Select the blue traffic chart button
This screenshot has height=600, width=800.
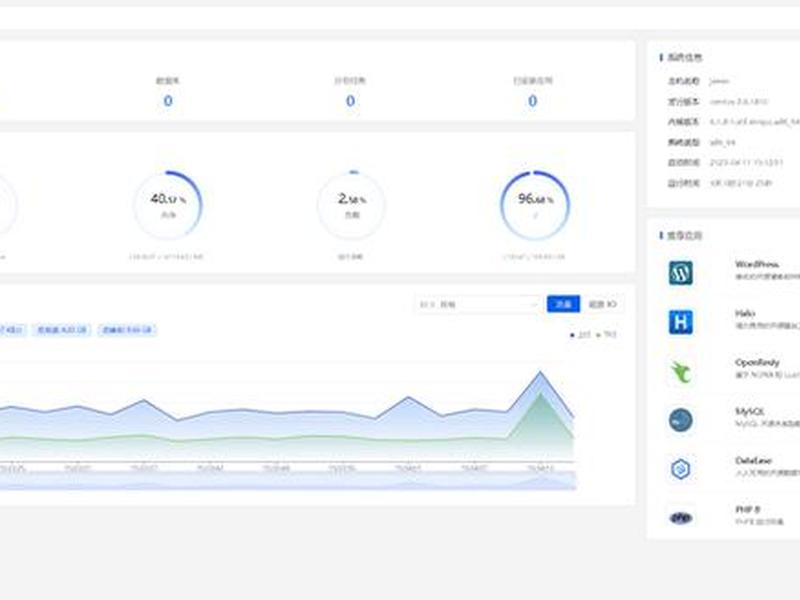pos(563,304)
